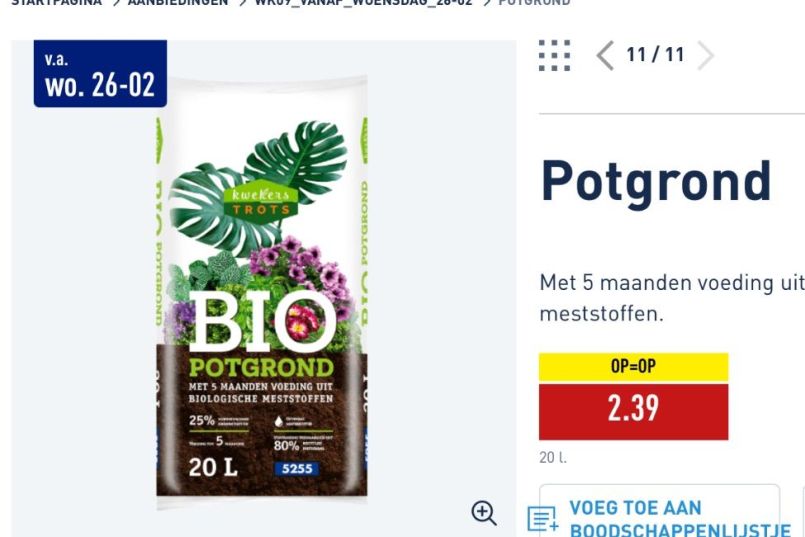Click the 20 l. volume text
This screenshot has width=805, height=537.
[x=553, y=457]
